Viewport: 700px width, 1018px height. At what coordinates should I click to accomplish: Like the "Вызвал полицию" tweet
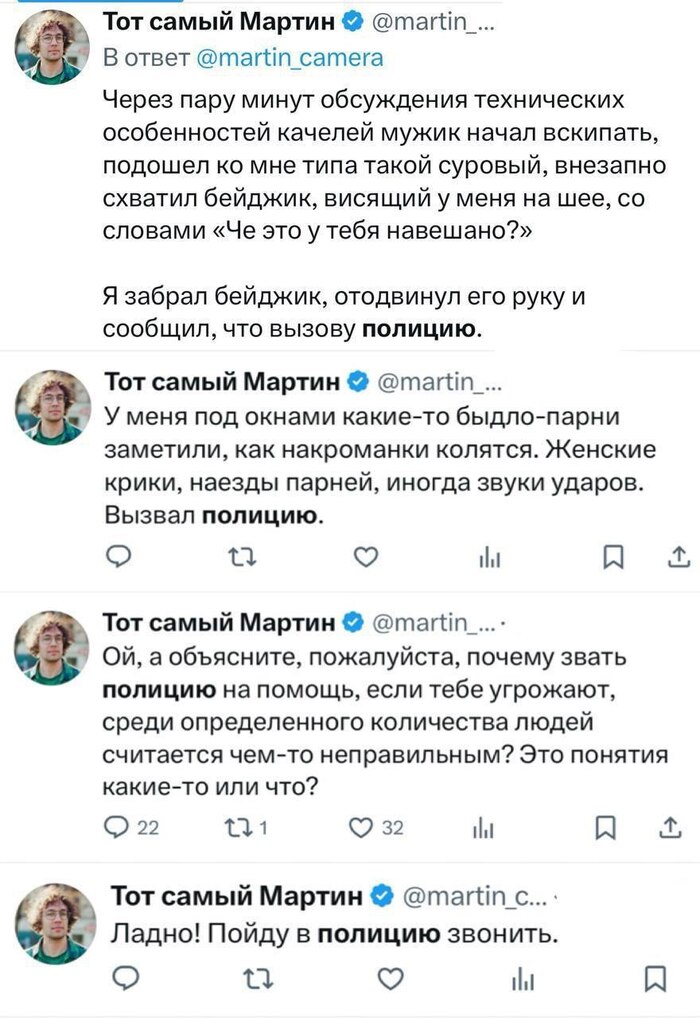pos(368,557)
